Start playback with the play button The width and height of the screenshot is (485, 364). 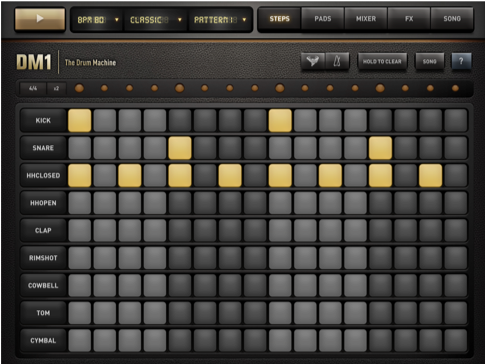pos(40,19)
